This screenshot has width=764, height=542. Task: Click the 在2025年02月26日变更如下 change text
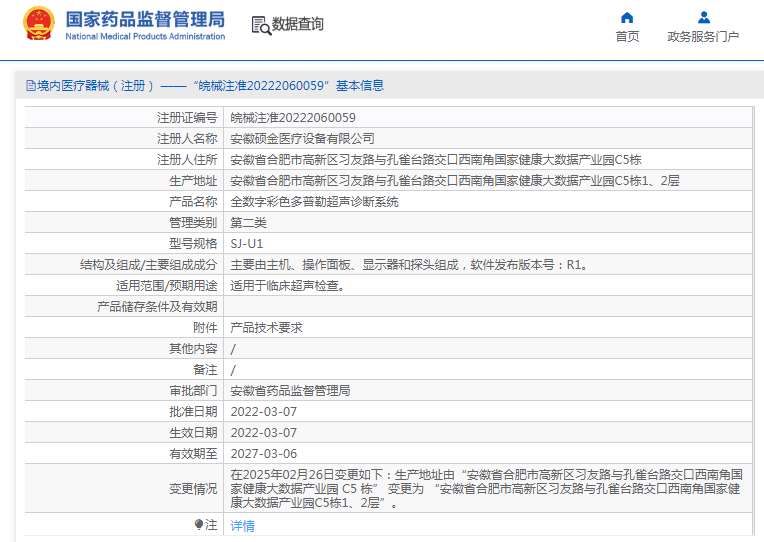(x=486, y=488)
